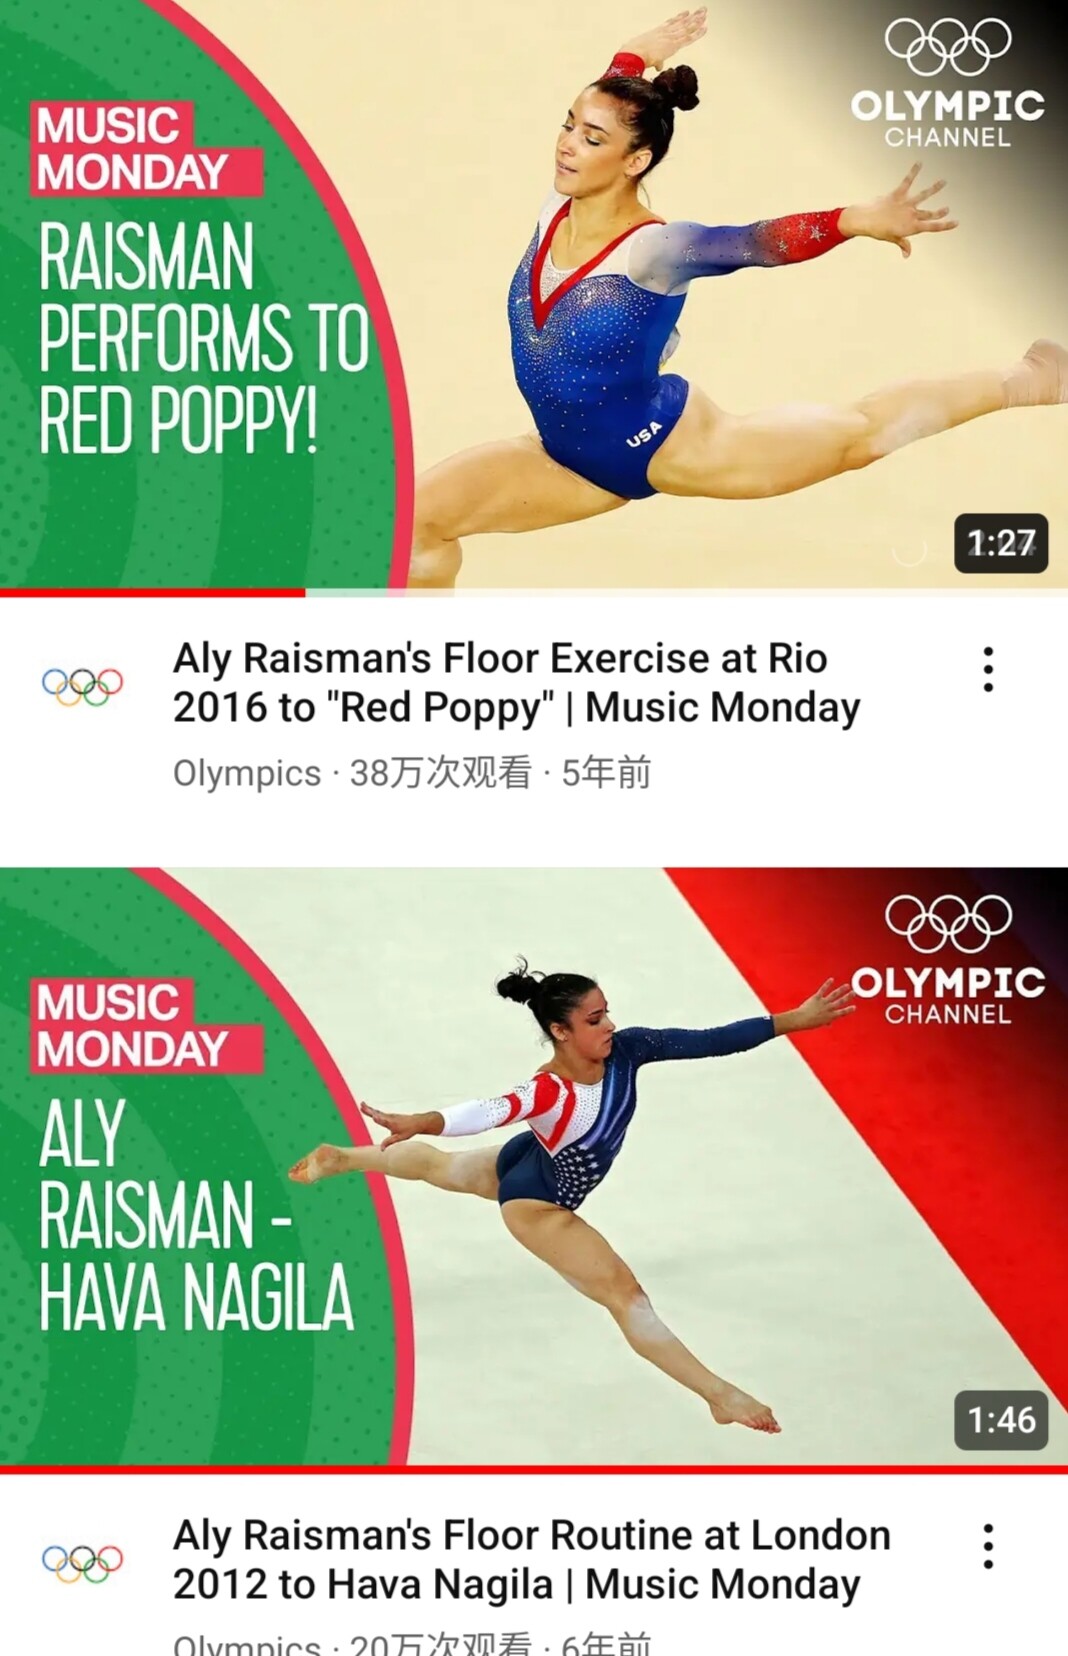The height and width of the screenshot is (1656, 1068).
Task: Click Olympic Channel logo on second thumbnail
Action: tap(948, 960)
